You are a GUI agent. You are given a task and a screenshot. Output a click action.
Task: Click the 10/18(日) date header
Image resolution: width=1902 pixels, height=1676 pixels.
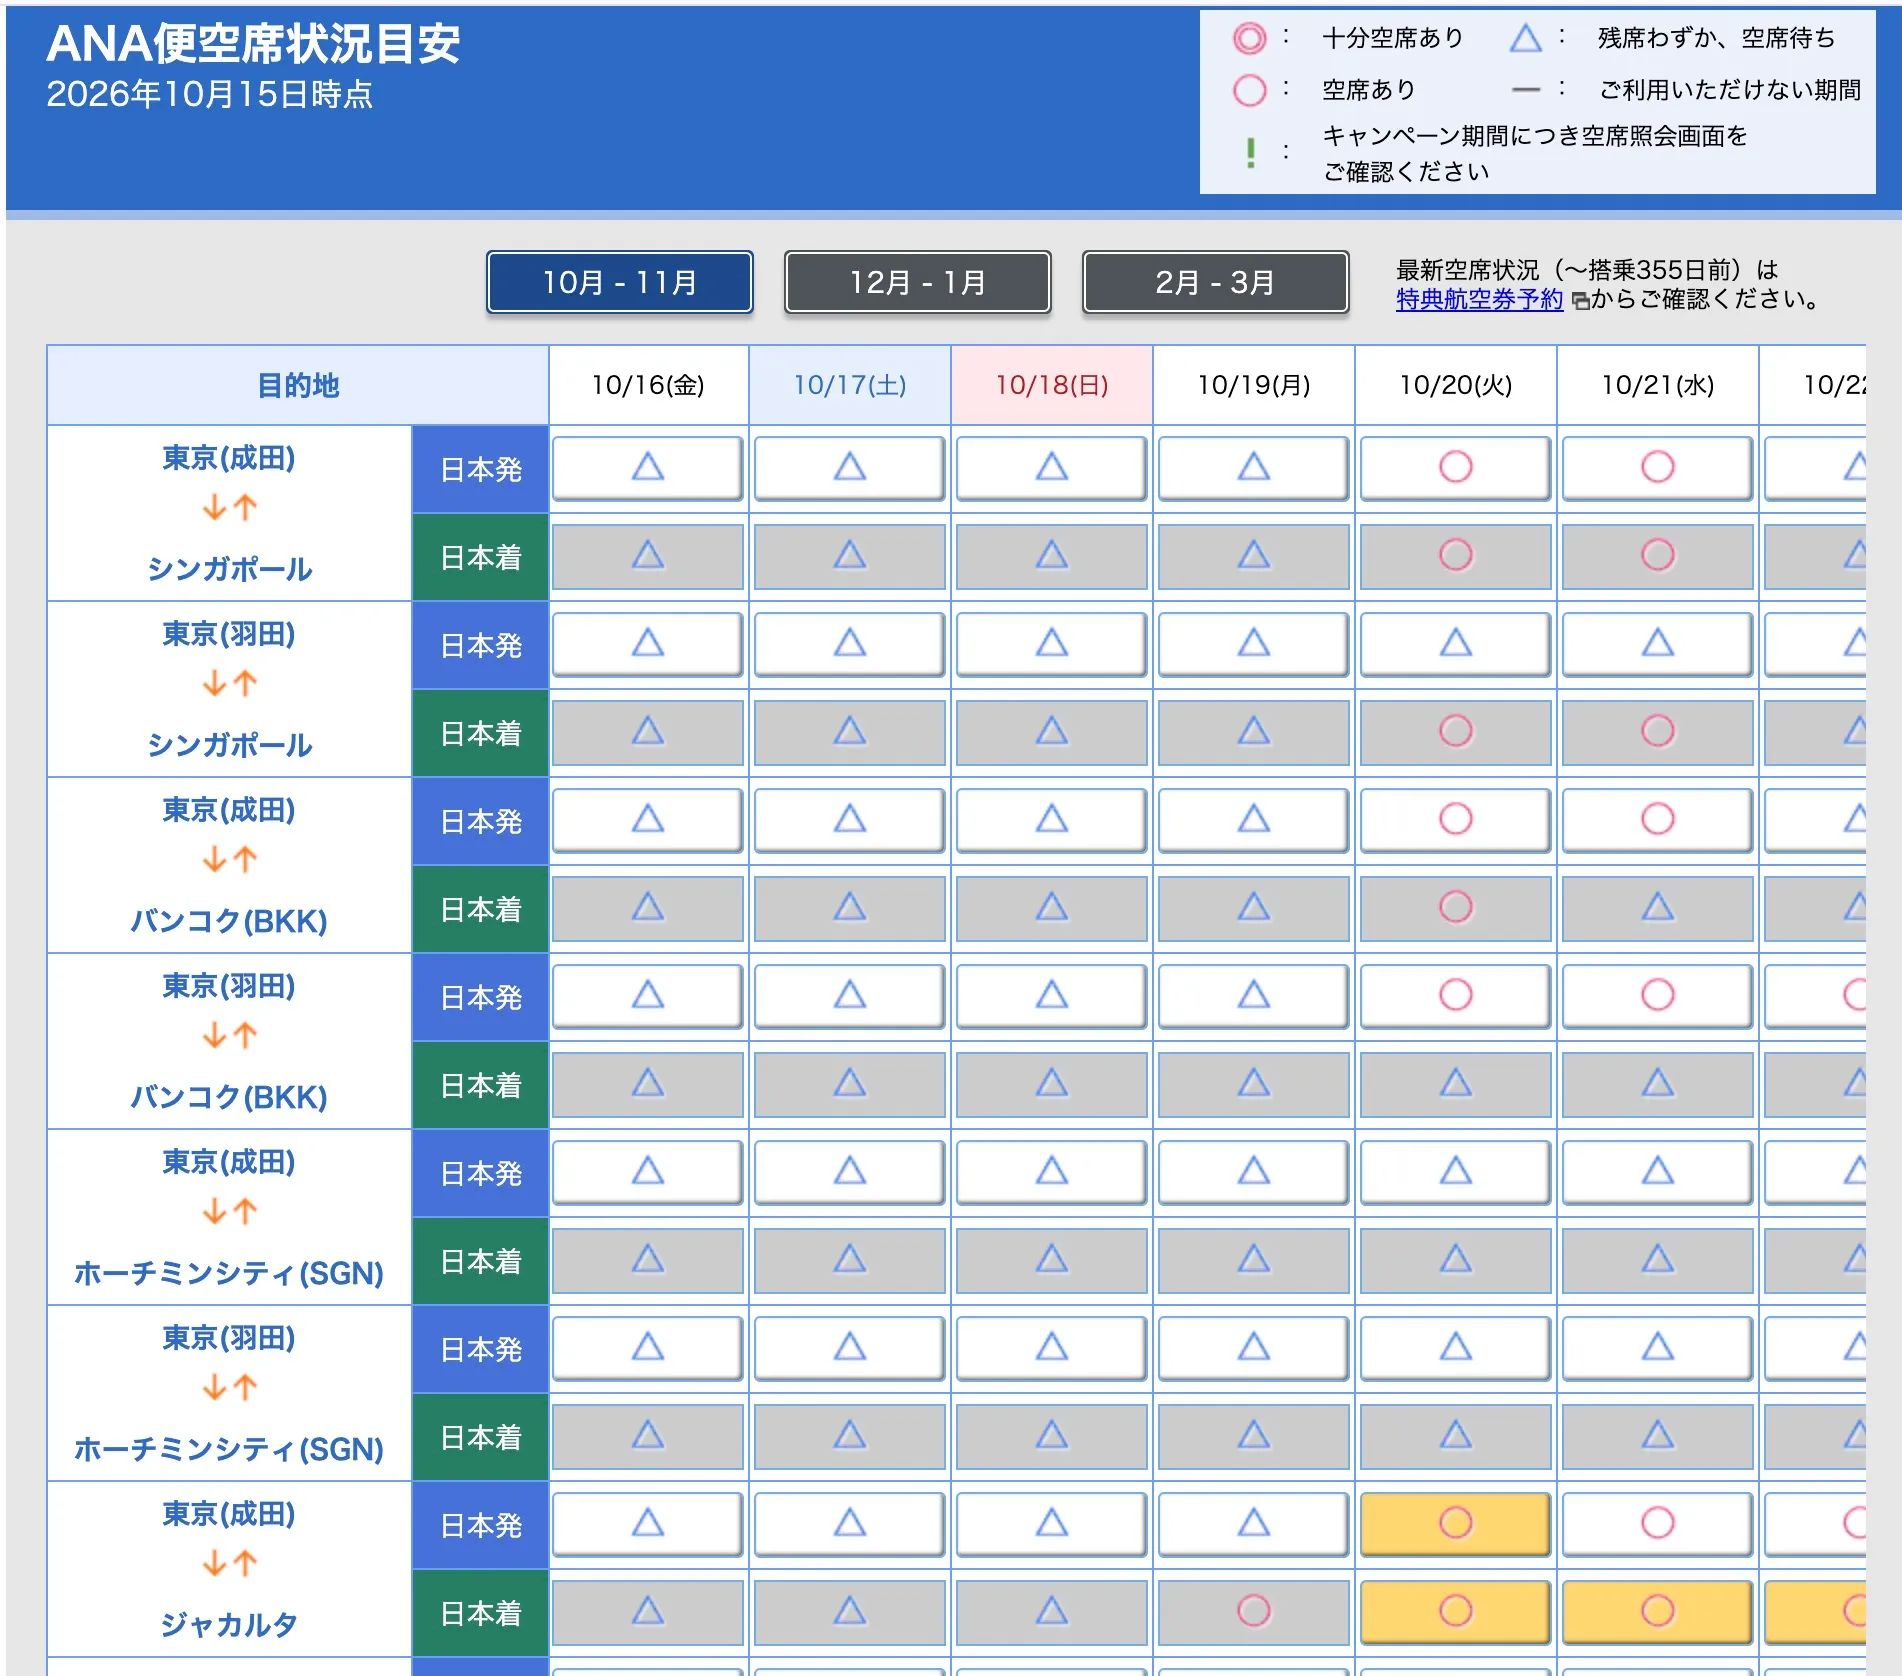(1052, 385)
